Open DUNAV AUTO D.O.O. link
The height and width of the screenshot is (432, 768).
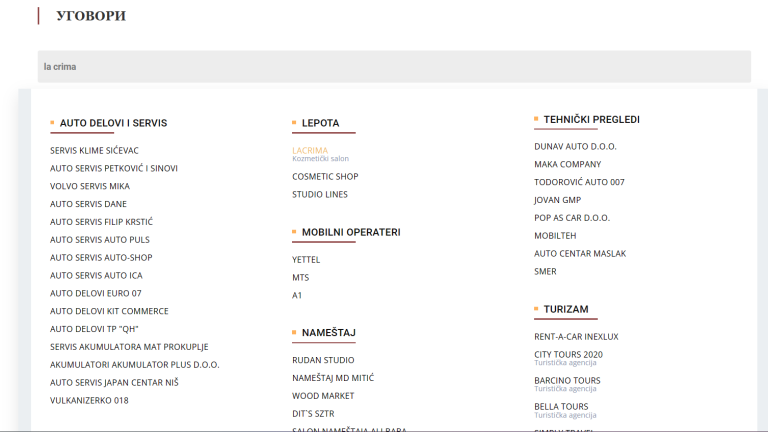pyautogui.click(x=576, y=146)
